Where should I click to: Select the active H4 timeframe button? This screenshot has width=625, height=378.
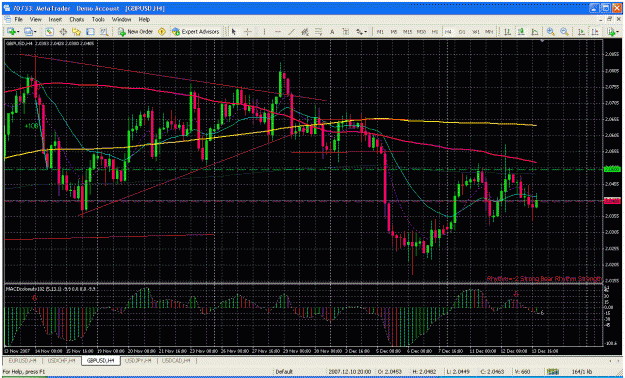448,32
